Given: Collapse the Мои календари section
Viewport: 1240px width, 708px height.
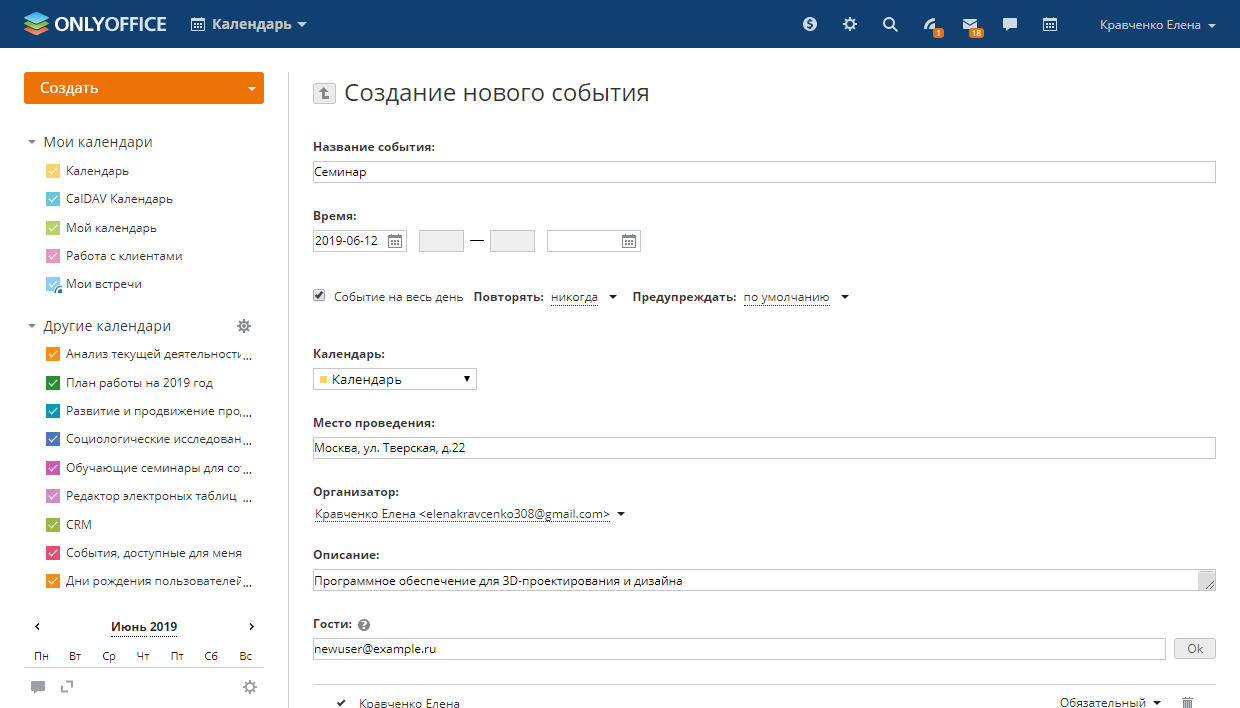Looking at the screenshot, I should pos(32,142).
